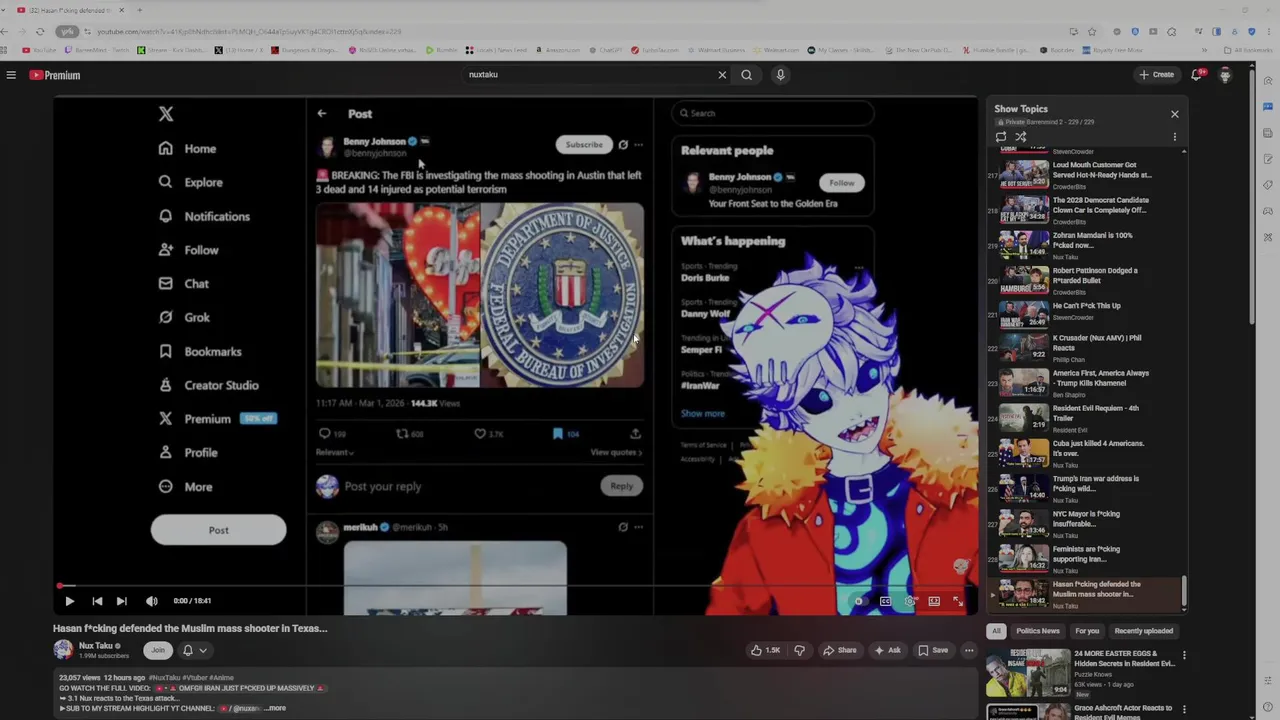This screenshot has width=1280, height=720.
Task: Click the Ask button
Action: click(x=888, y=650)
